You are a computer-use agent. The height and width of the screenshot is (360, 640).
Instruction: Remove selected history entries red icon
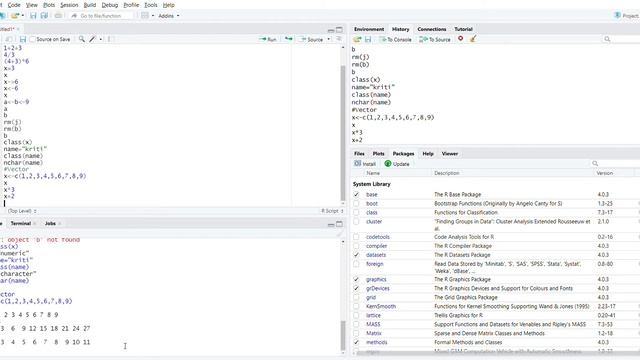[x=460, y=39]
